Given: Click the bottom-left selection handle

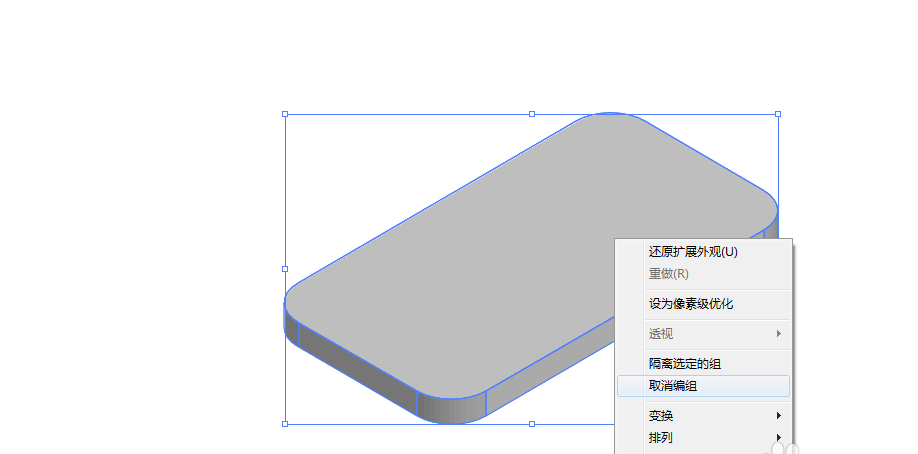Looking at the screenshot, I should pyautogui.click(x=285, y=424).
